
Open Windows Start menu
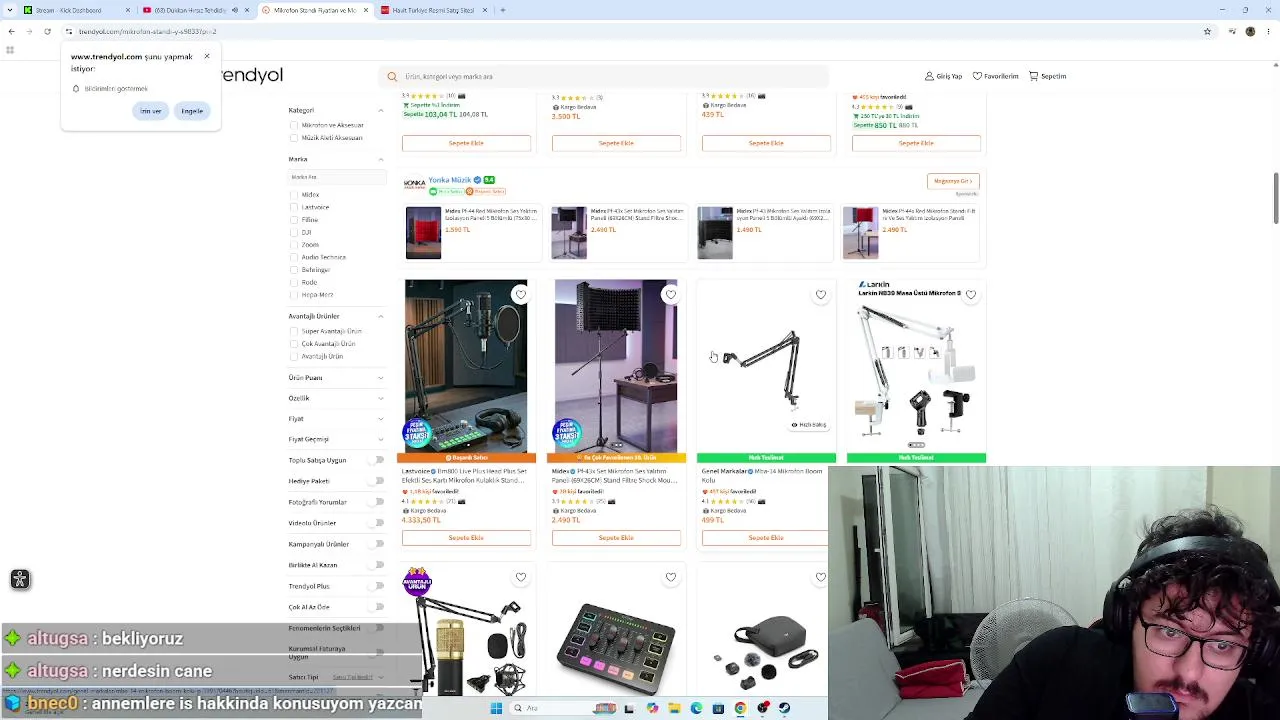(x=496, y=708)
